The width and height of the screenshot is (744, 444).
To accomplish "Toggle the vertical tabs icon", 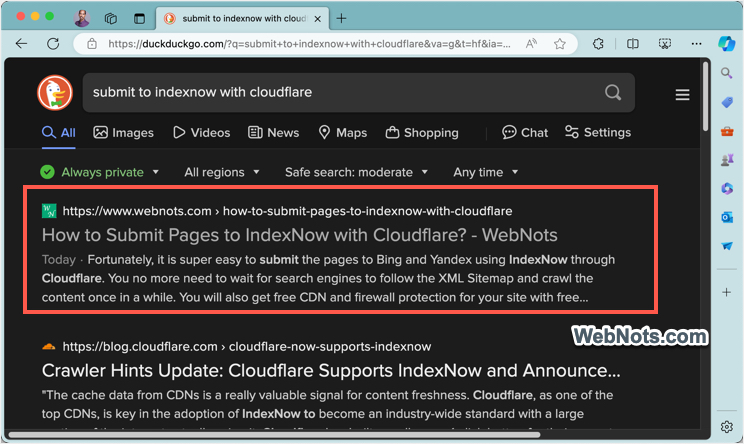I will point(139,18).
